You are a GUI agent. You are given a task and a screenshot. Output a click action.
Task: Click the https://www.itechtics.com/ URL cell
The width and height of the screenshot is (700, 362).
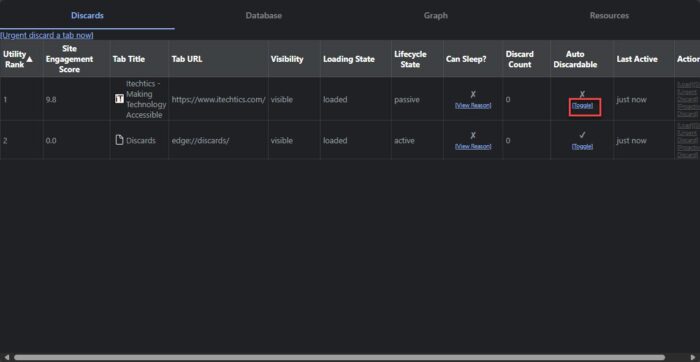(218, 100)
